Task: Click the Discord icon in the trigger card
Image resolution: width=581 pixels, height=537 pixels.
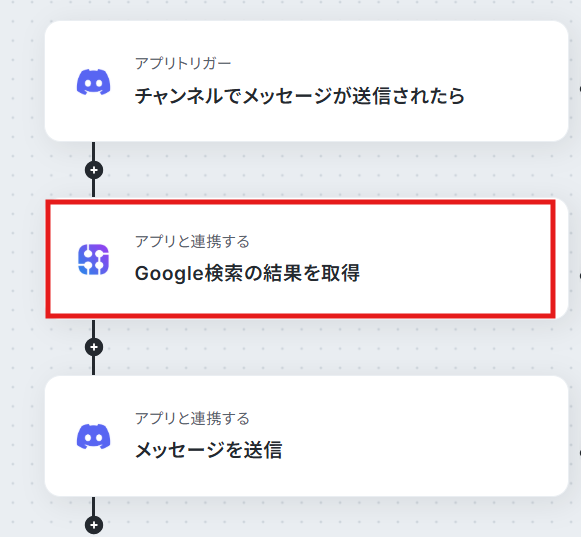Action: pos(93,82)
